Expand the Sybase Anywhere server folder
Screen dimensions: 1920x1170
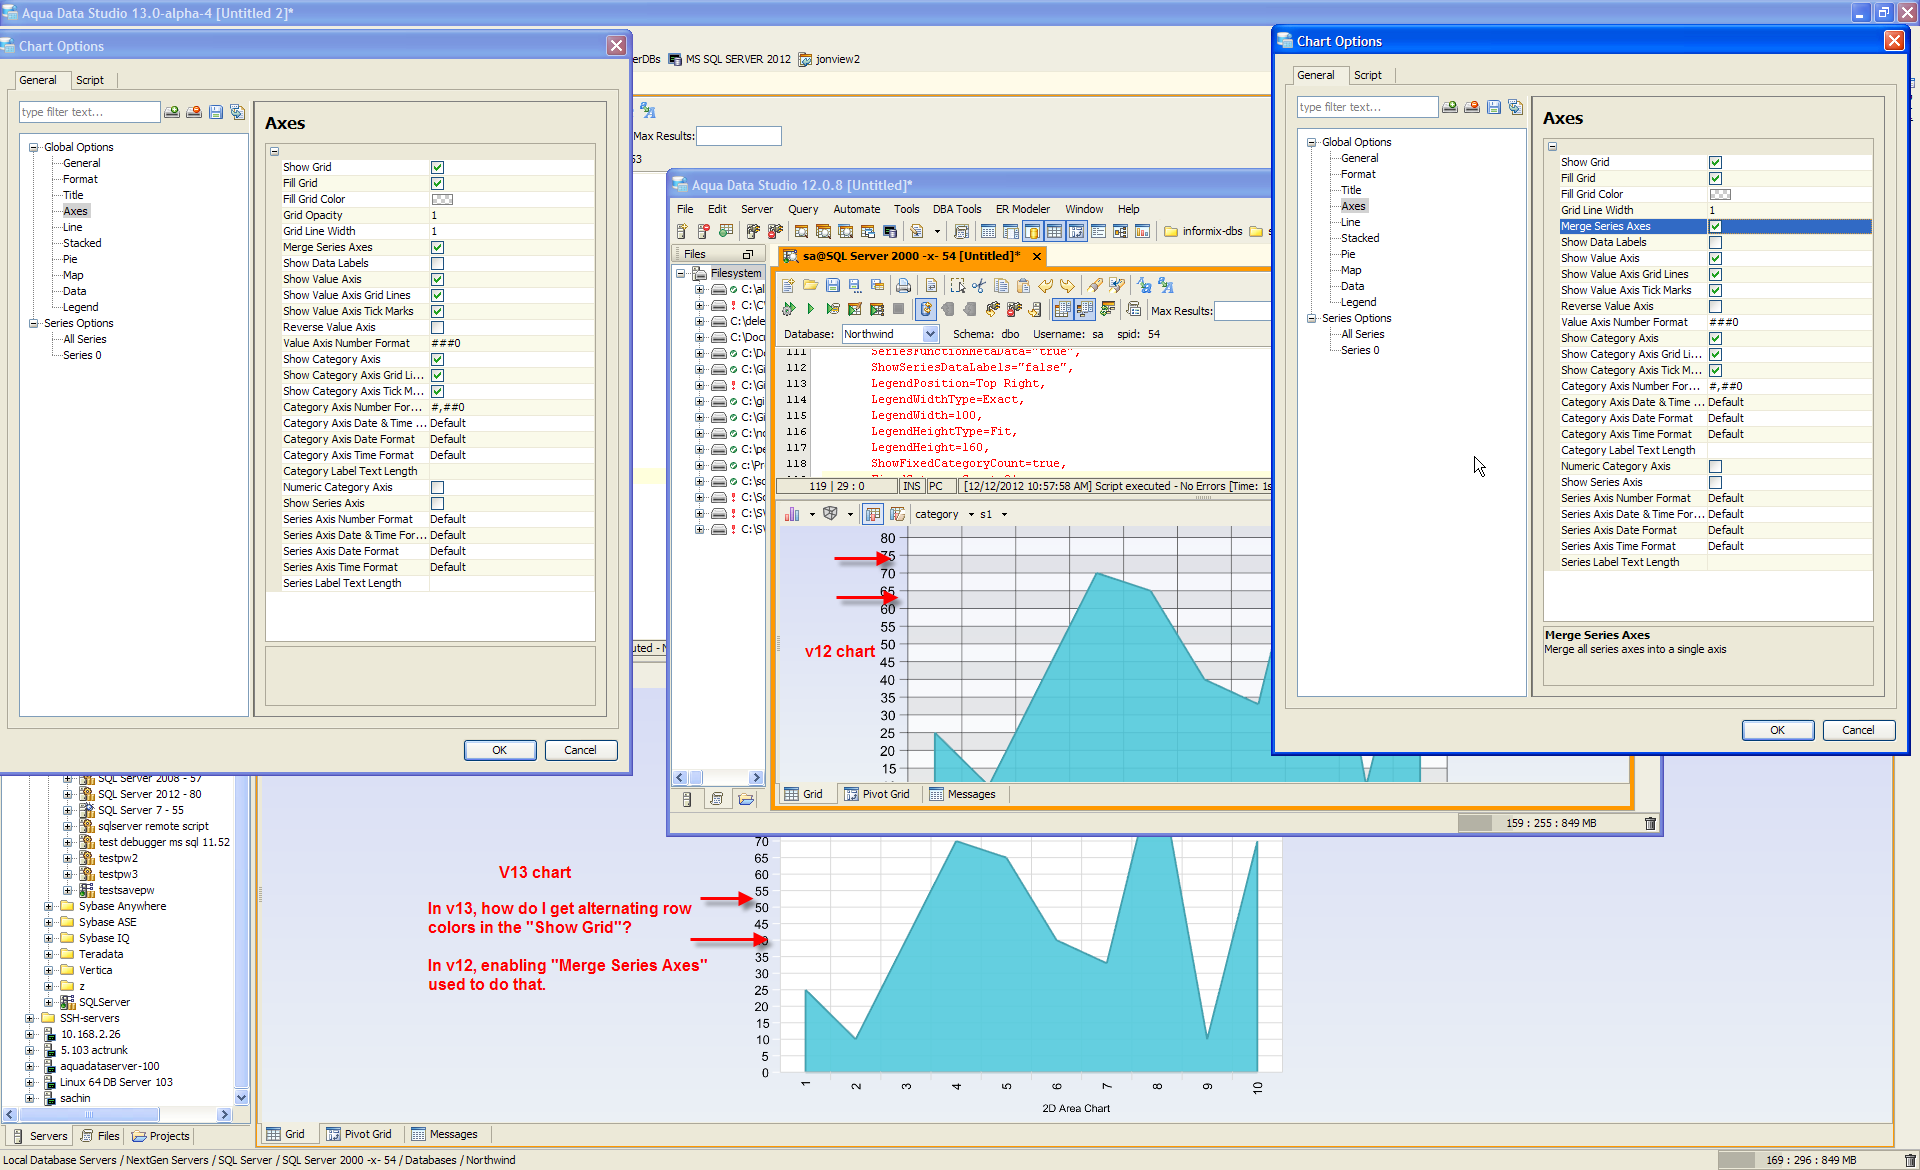coord(48,906)
